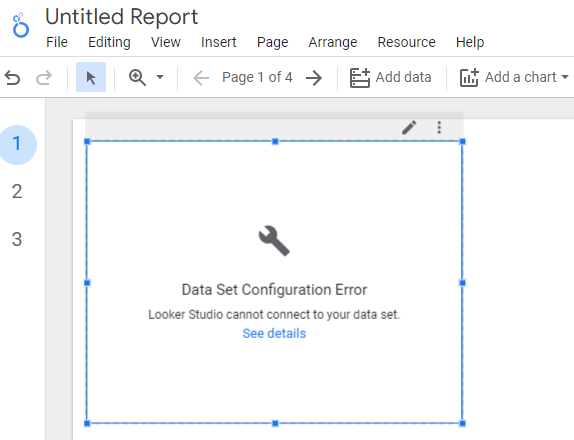Click Add data in the toolbar

[391, 78]
